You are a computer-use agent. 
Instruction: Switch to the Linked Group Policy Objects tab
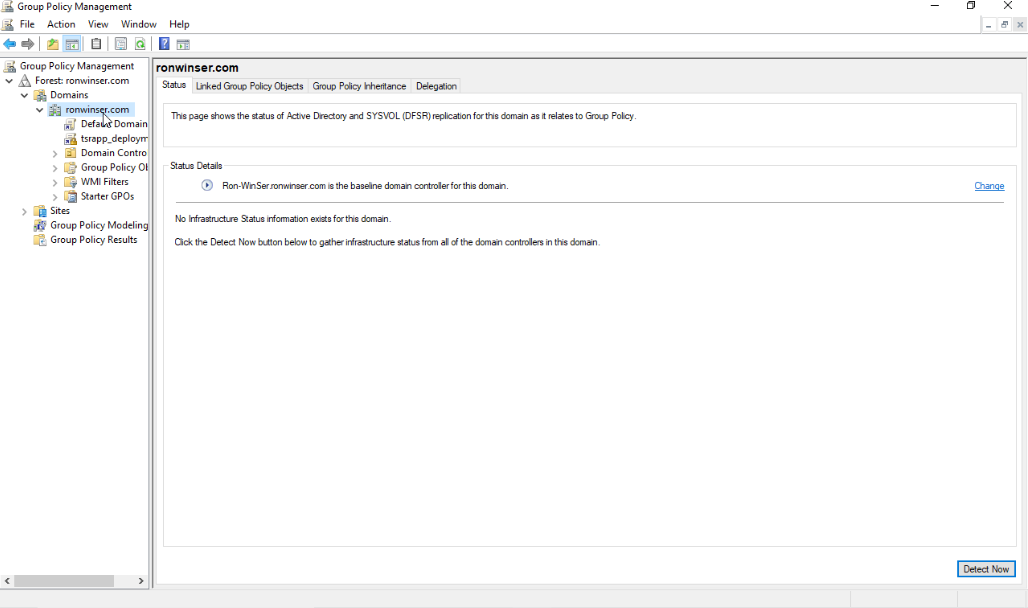click(249, 86)
